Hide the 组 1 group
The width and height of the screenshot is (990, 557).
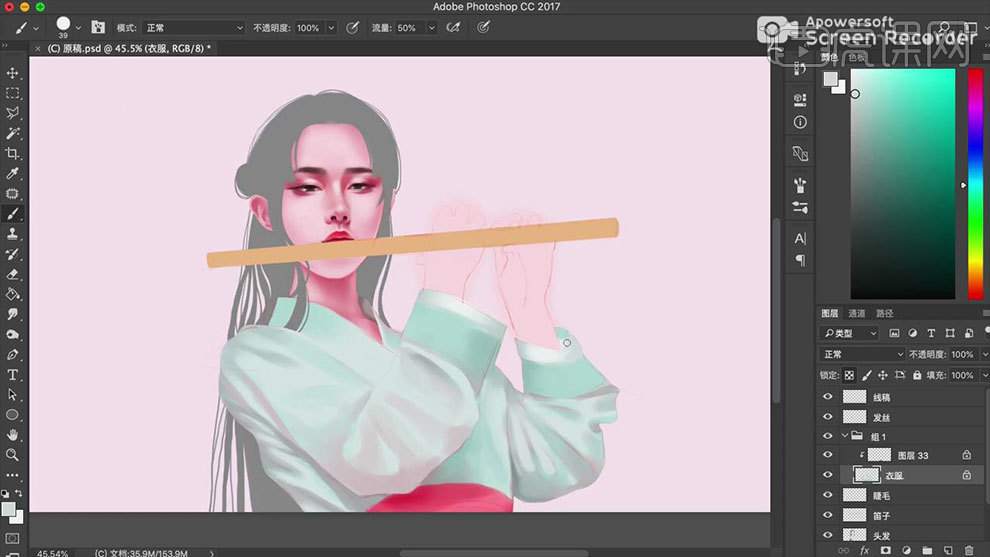coord(828,436)
